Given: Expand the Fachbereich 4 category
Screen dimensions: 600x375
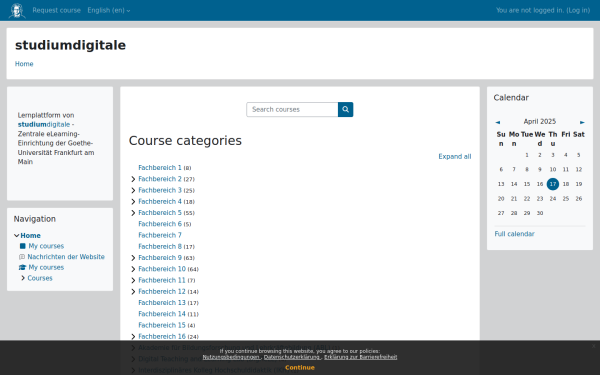Looking at the screenshot, I should tap(133, 202).
